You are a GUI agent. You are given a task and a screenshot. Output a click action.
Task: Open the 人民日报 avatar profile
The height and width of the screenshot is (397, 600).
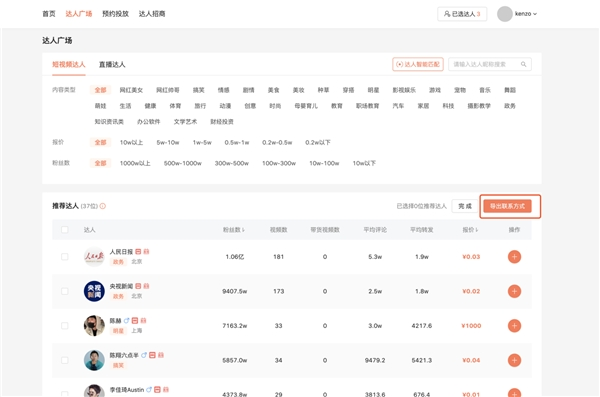[94, 256]
